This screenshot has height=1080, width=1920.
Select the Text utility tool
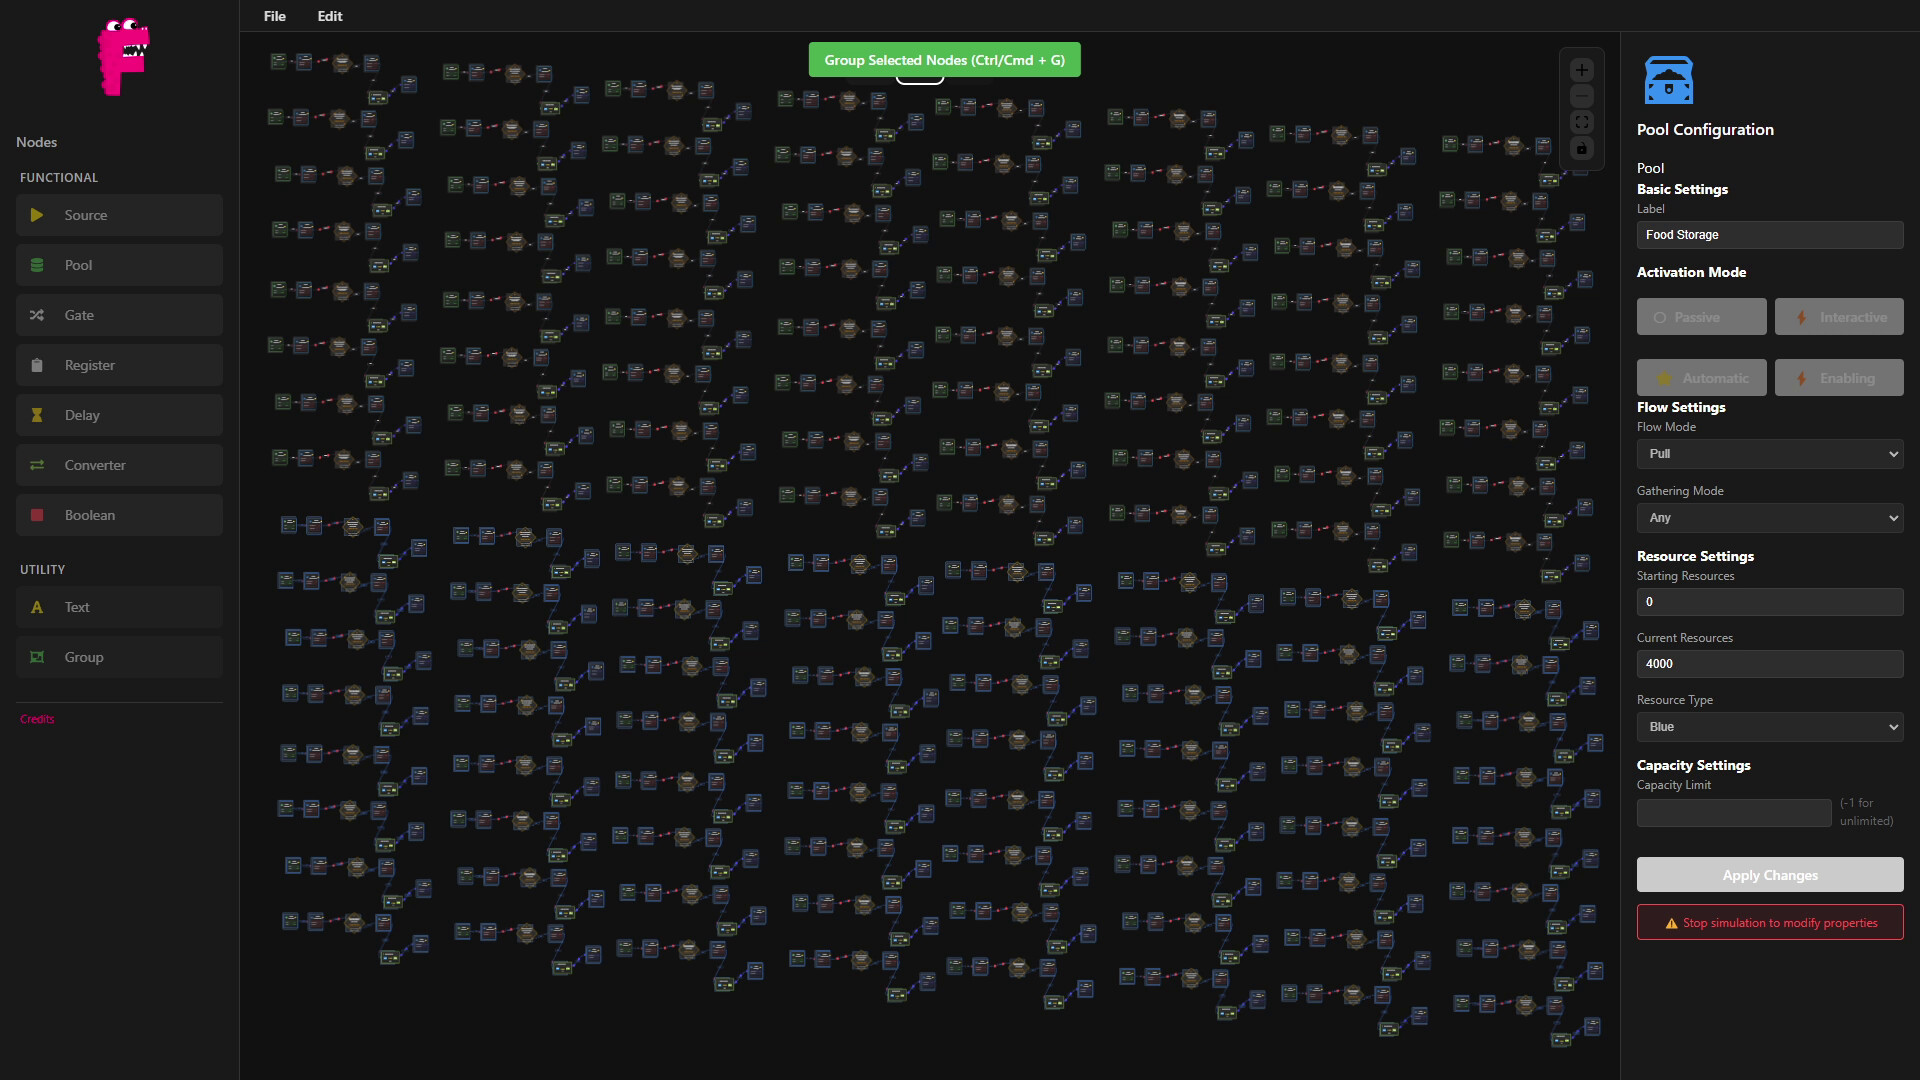tap(119, 606)
